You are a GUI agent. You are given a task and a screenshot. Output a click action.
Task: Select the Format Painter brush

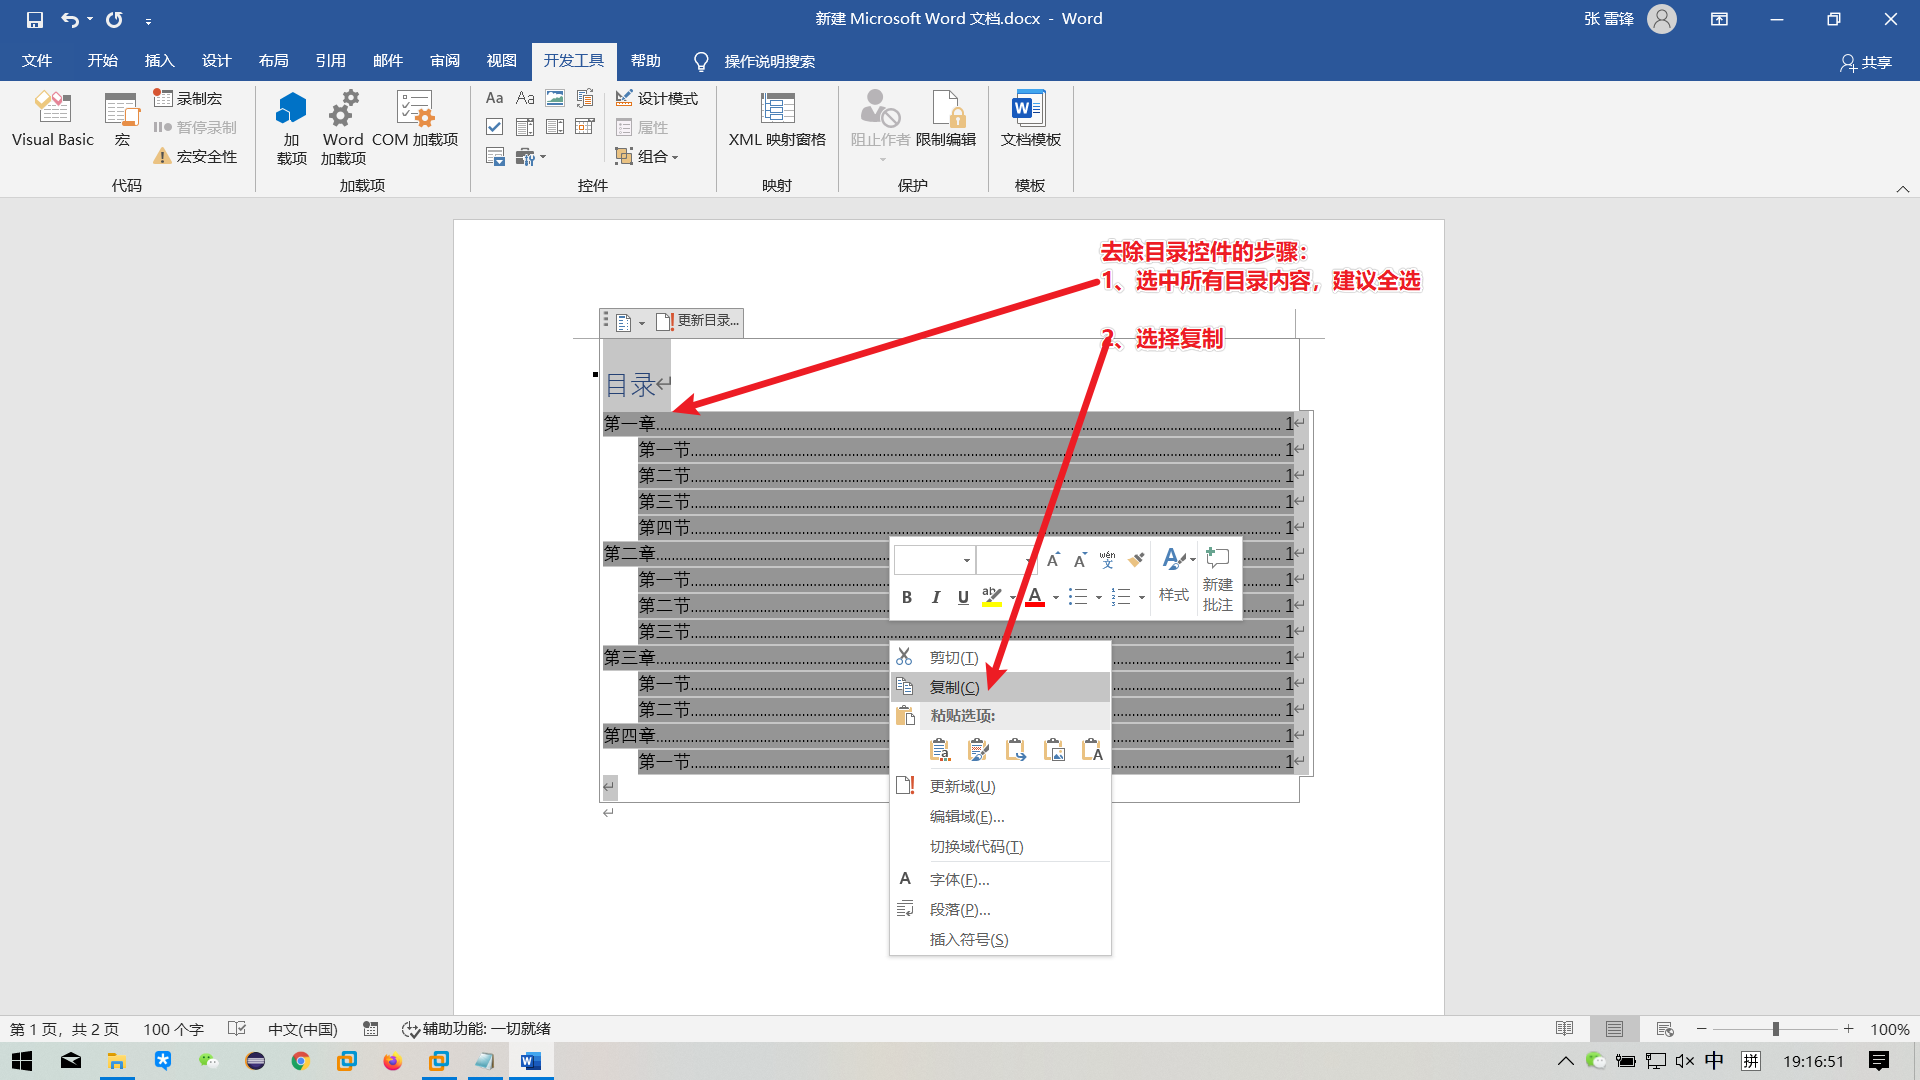1136,560
